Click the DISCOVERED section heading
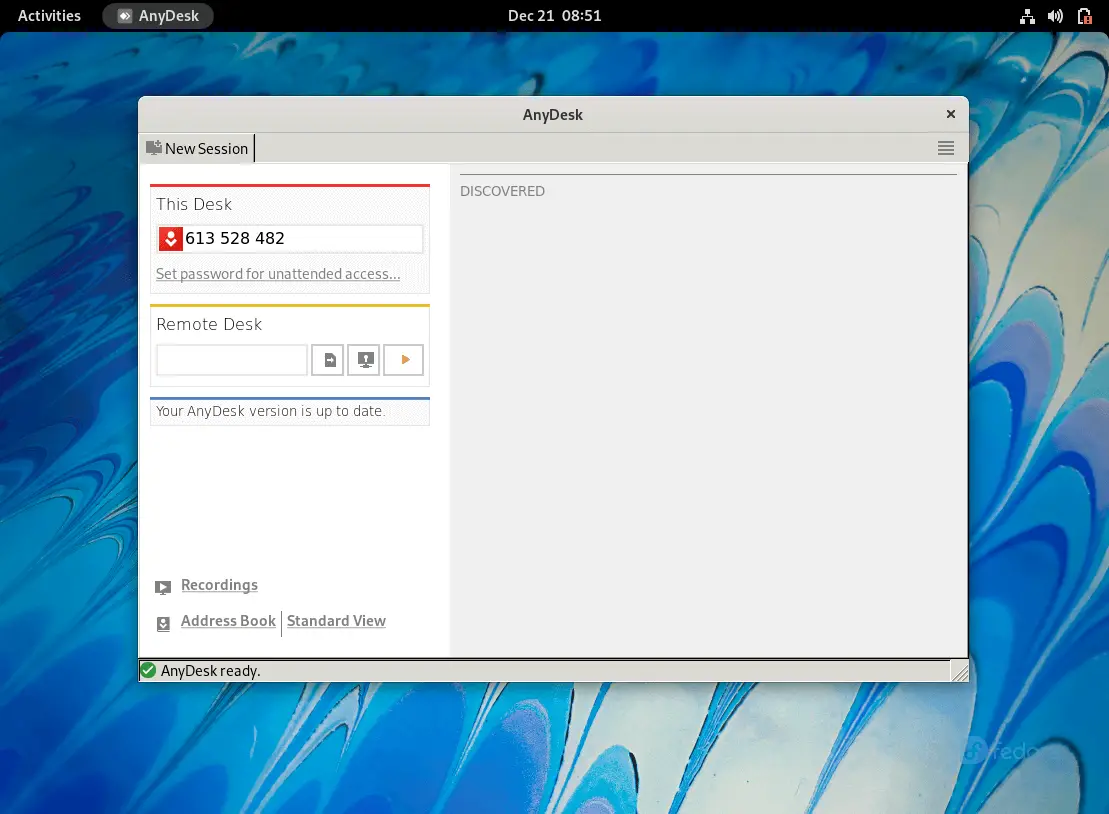Screen dimensions: 1109x814 [502, 191]
